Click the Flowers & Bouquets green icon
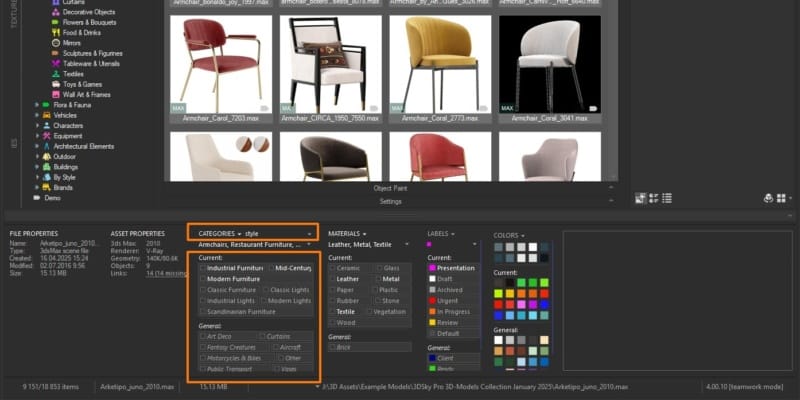The height and width of the screenshot is (400, 800). coord(56,22)
